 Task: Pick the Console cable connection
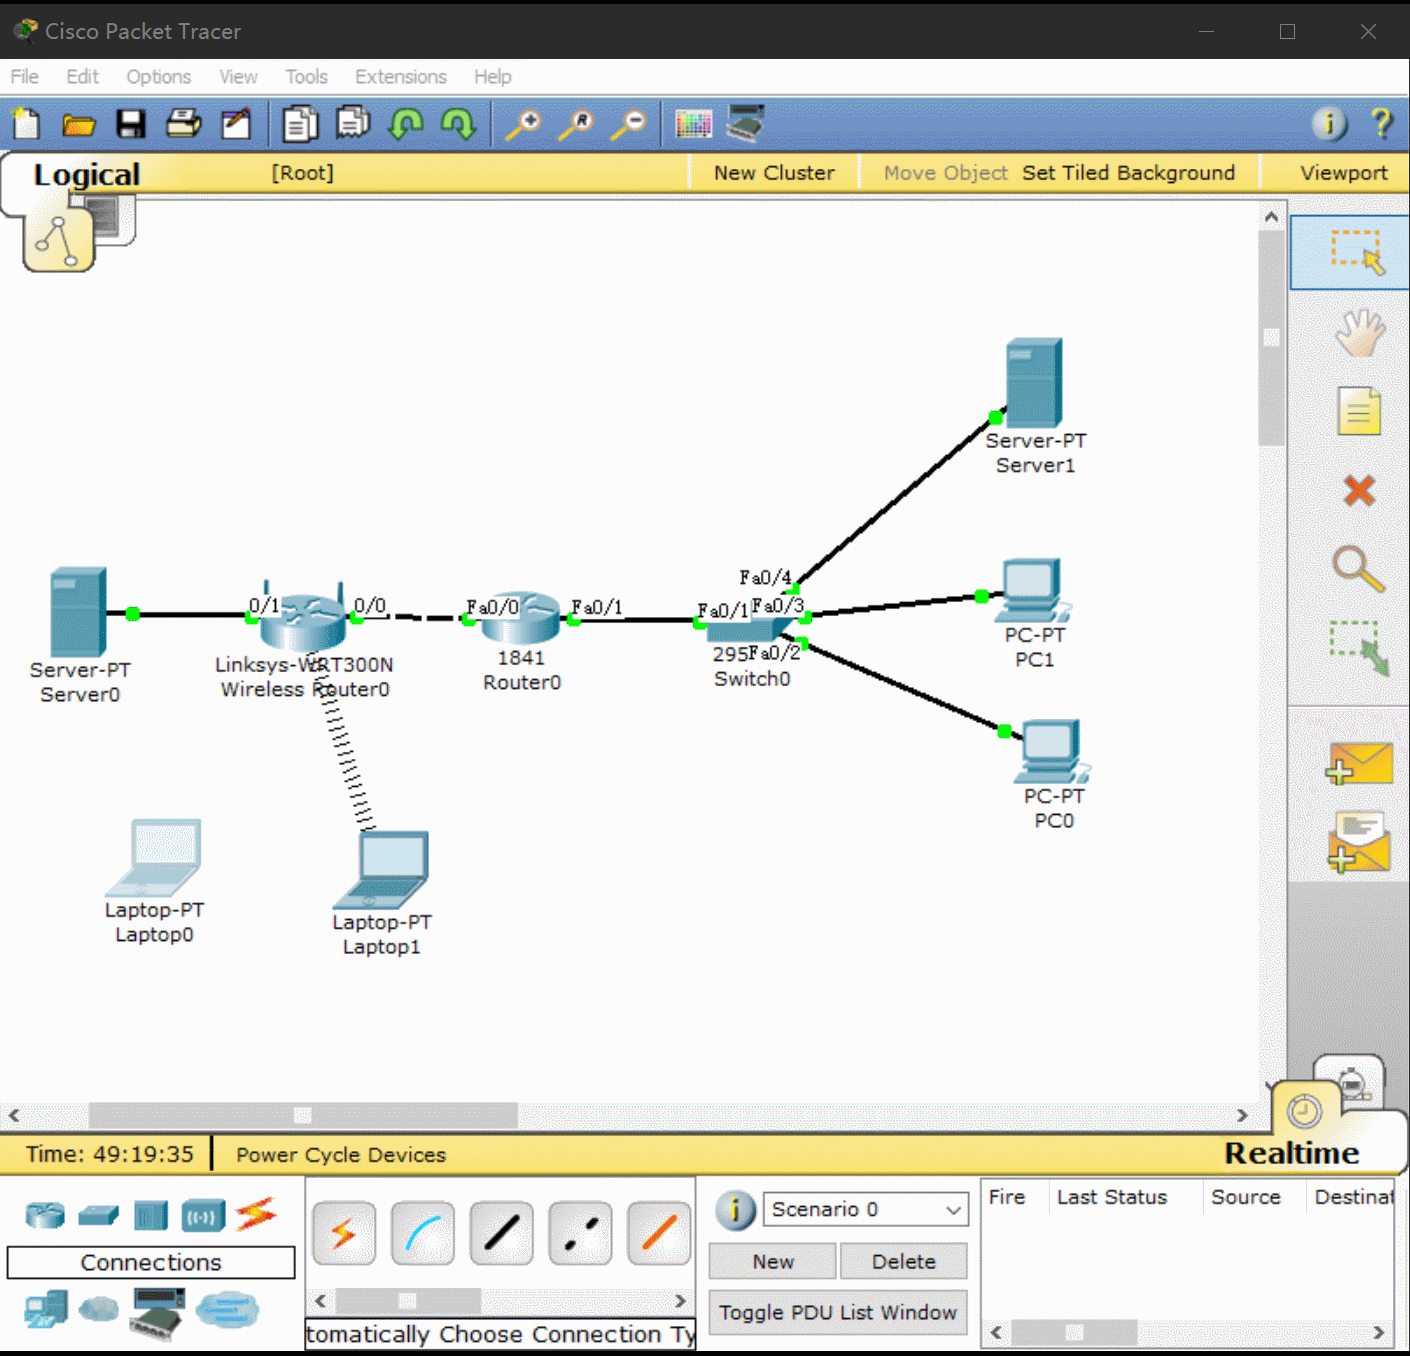pyautogui.click(x=423, y=1233)
